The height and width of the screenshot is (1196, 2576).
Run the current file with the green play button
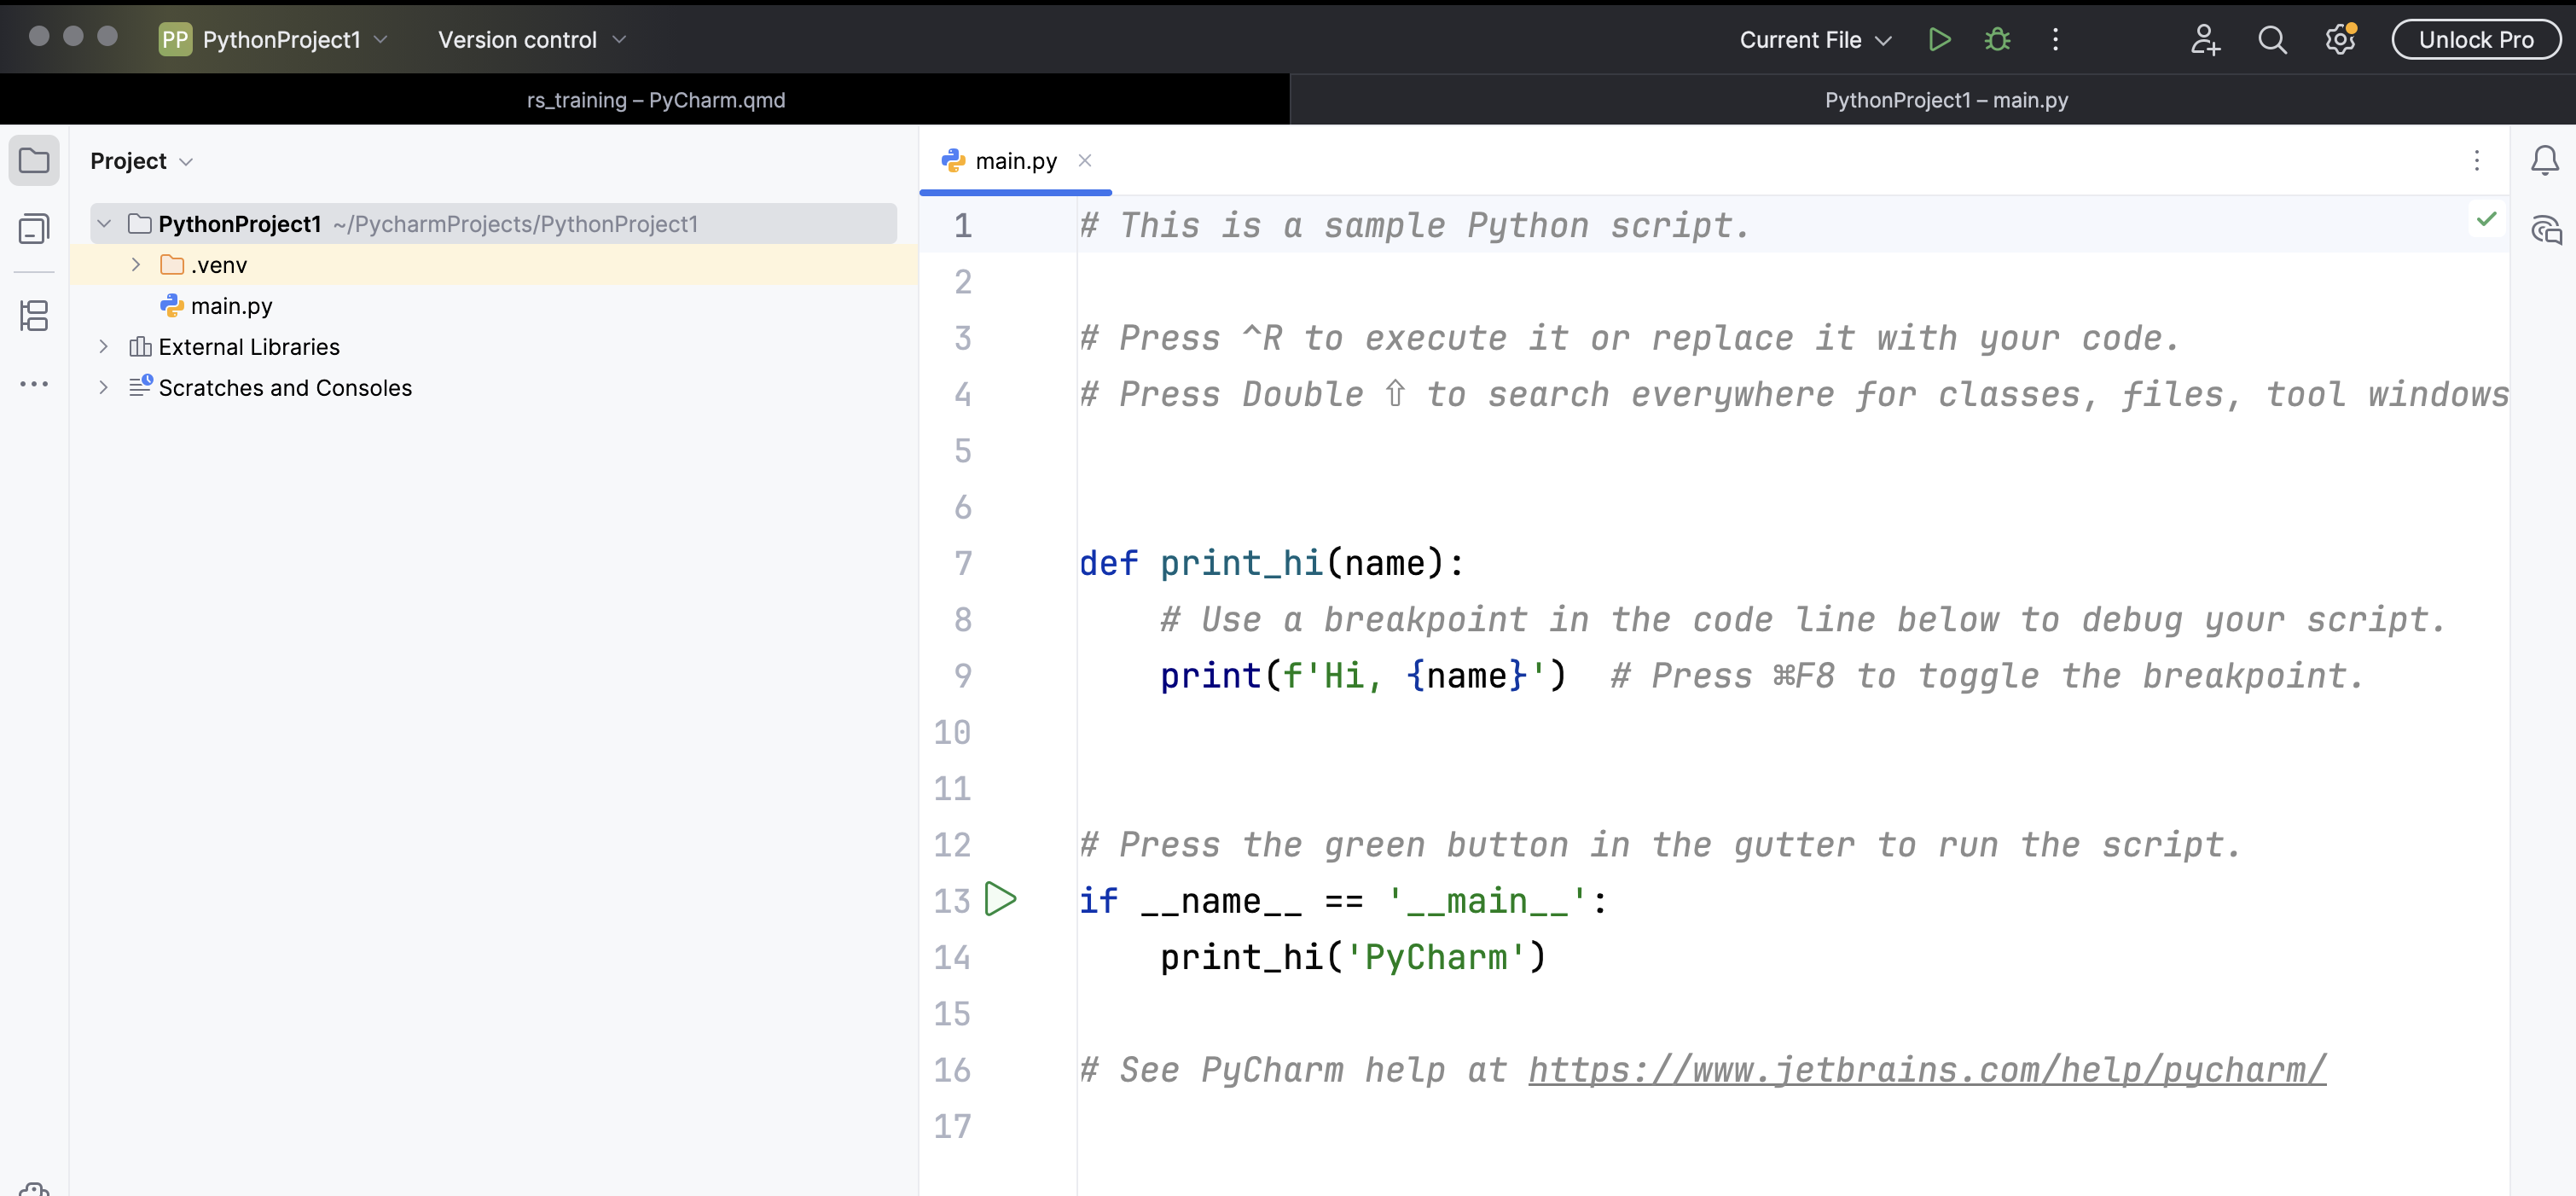tap(1939, 40)
